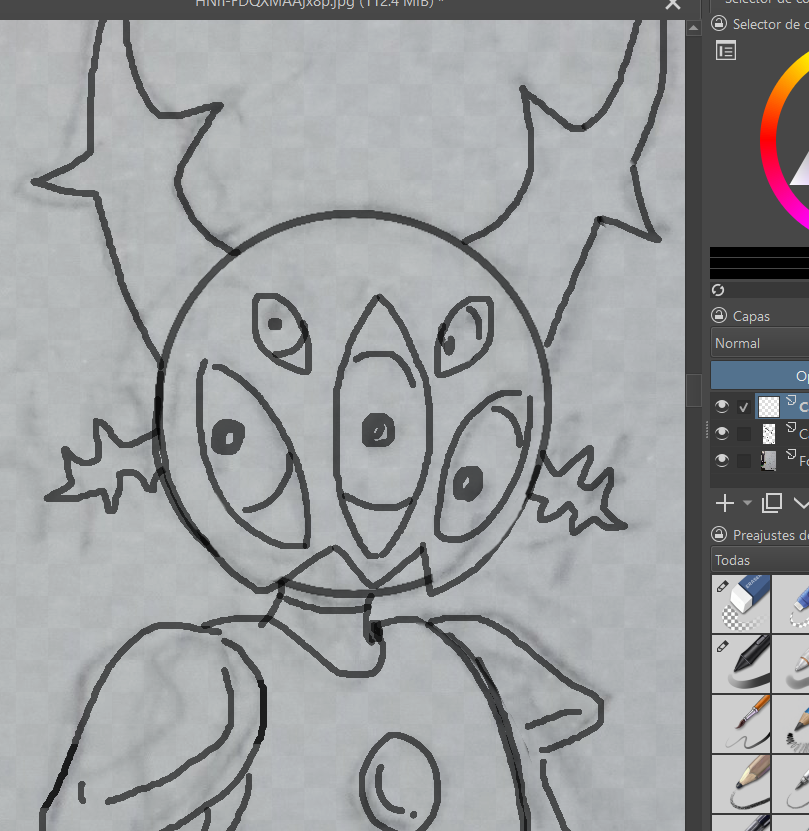Close the HNn-FDQXMAAjx8p.jpg document tab
Viewport: 809px width, 831px height.
pyautogui.click(x=673, y=4)
